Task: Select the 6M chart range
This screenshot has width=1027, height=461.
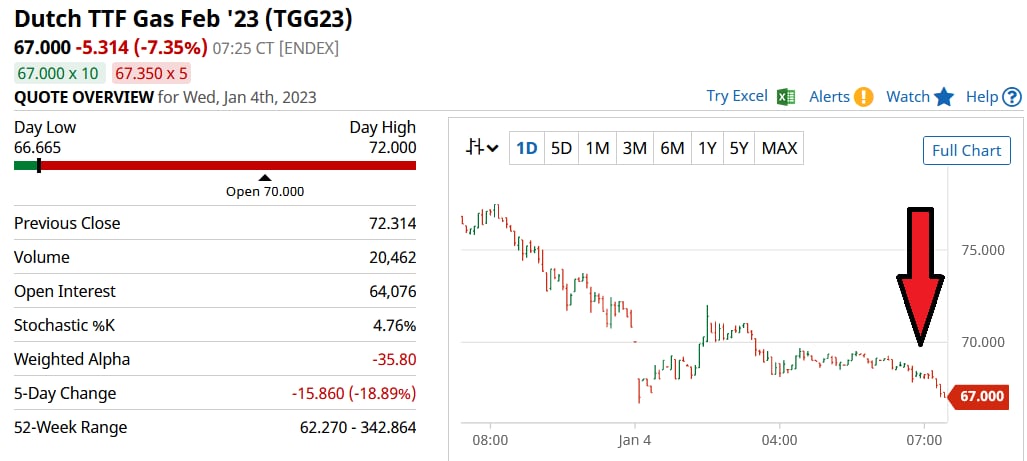Action: tap(672, 149)
